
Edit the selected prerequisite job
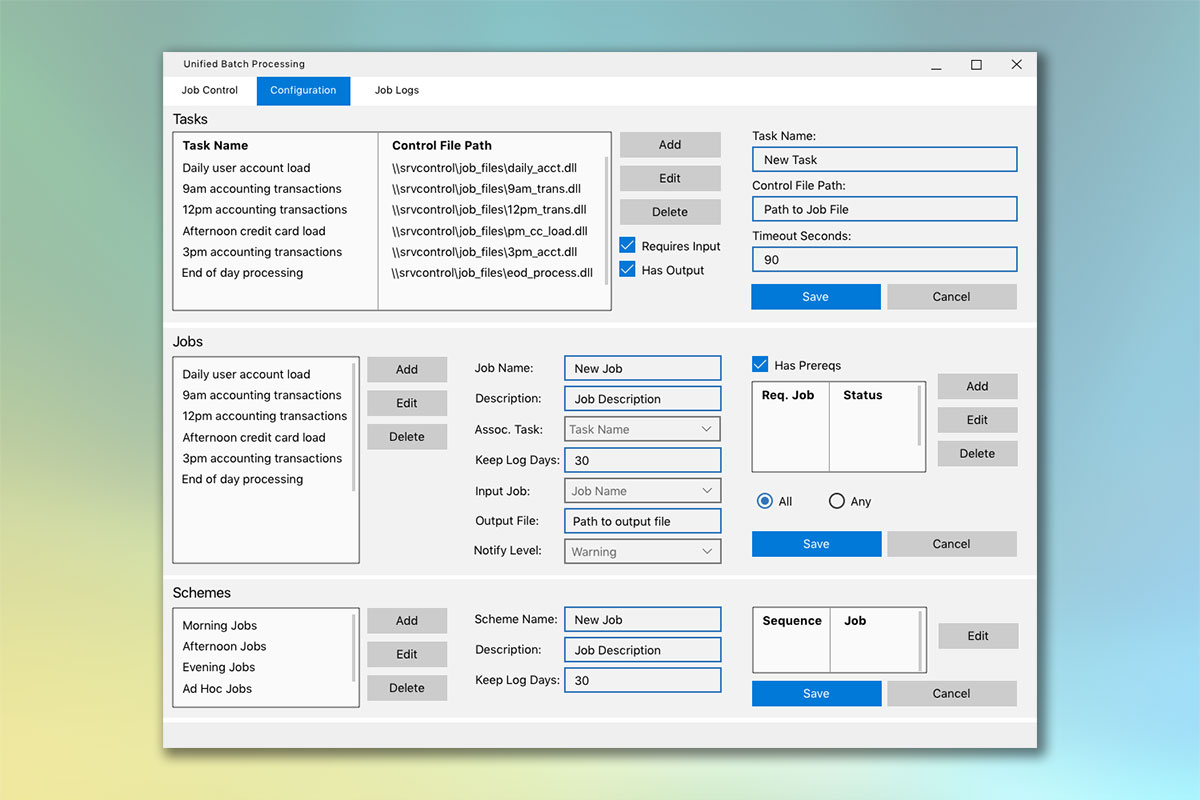(978, 420)
